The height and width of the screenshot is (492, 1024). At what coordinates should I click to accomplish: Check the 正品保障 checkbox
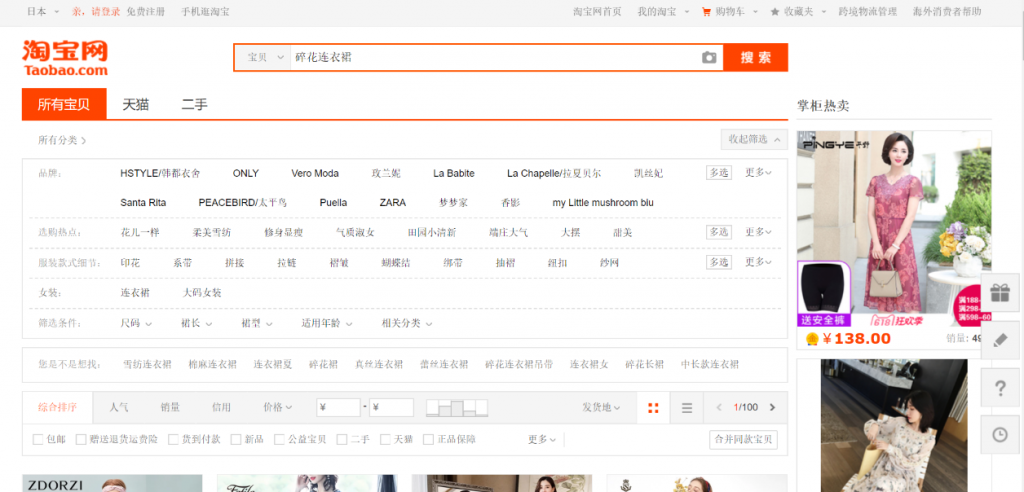pyautogui.click(x=428, y=440)
